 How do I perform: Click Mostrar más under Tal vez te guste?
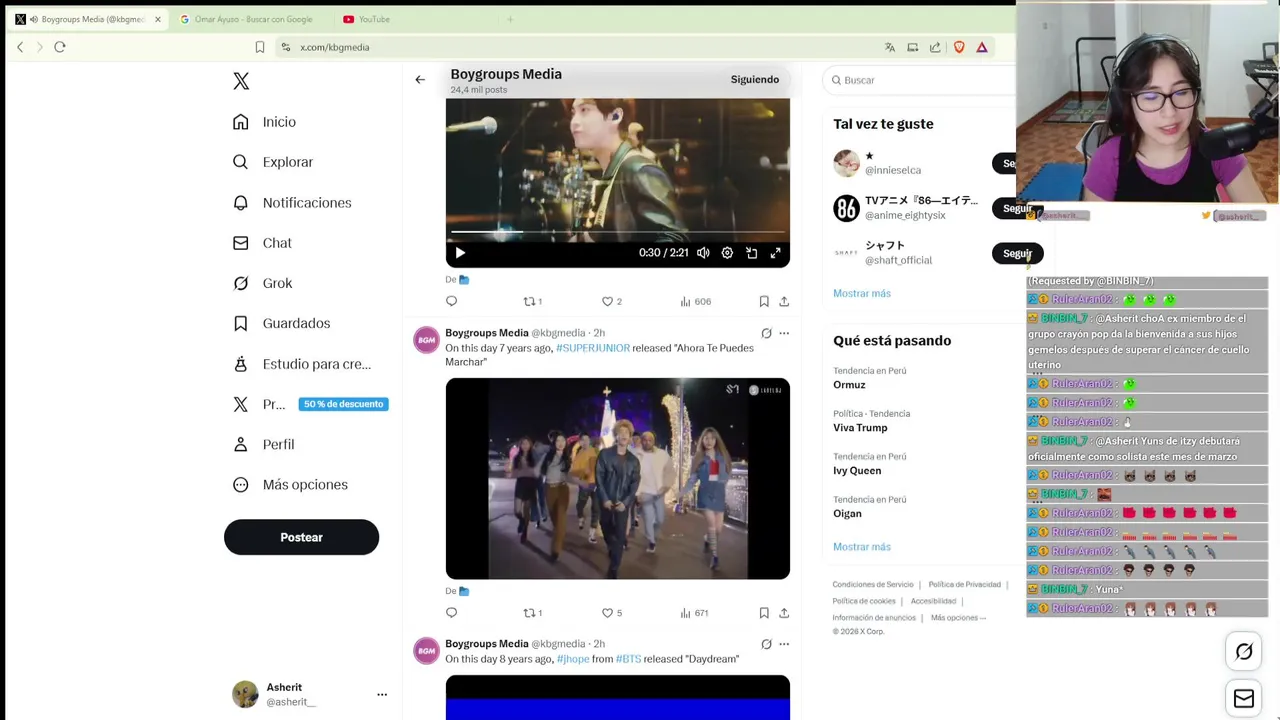862,293
